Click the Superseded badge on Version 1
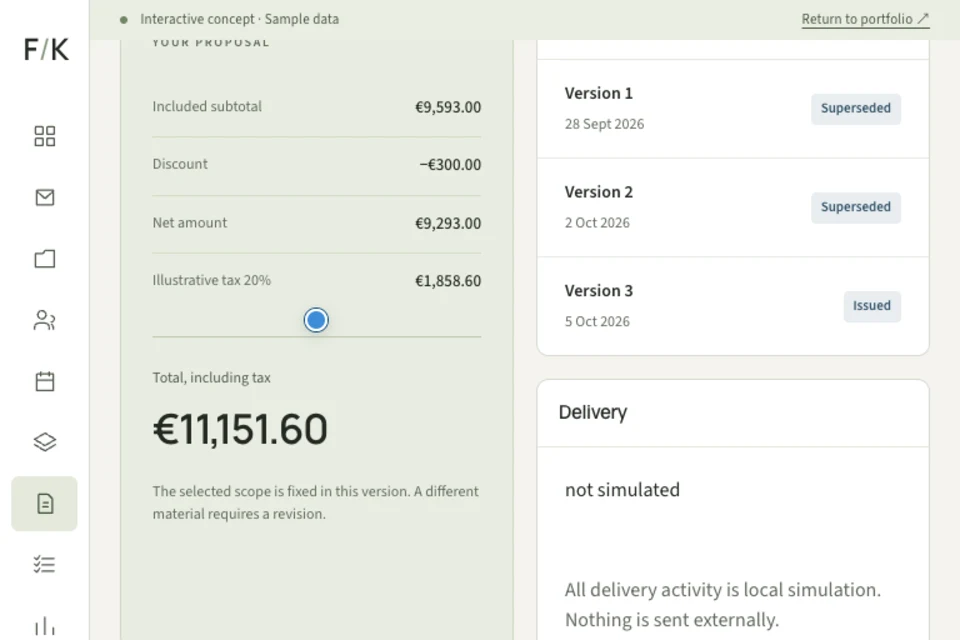 point(856,108)
